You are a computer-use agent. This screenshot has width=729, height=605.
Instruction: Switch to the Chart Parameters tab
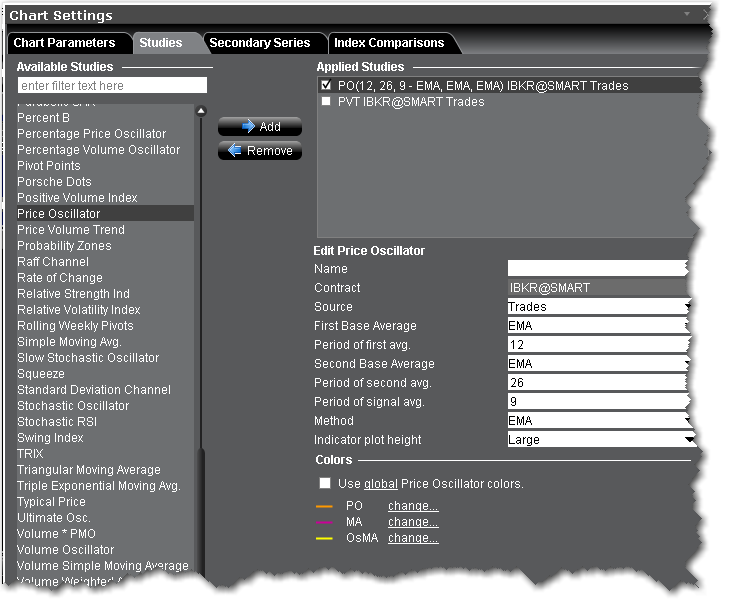pos(64,43)
